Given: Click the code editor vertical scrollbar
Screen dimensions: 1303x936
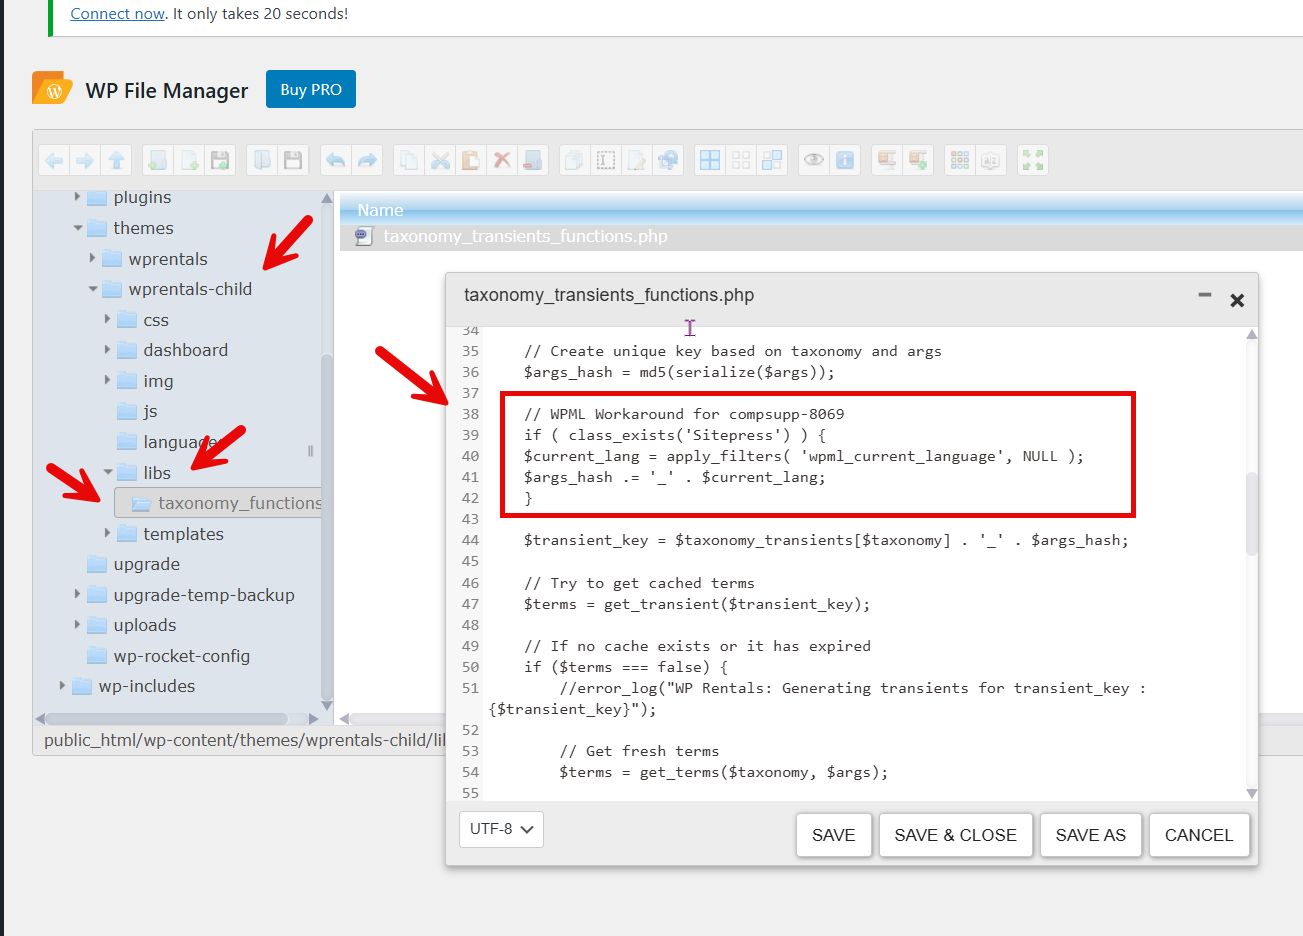Looking at the screenshot, I should 1251,510.
